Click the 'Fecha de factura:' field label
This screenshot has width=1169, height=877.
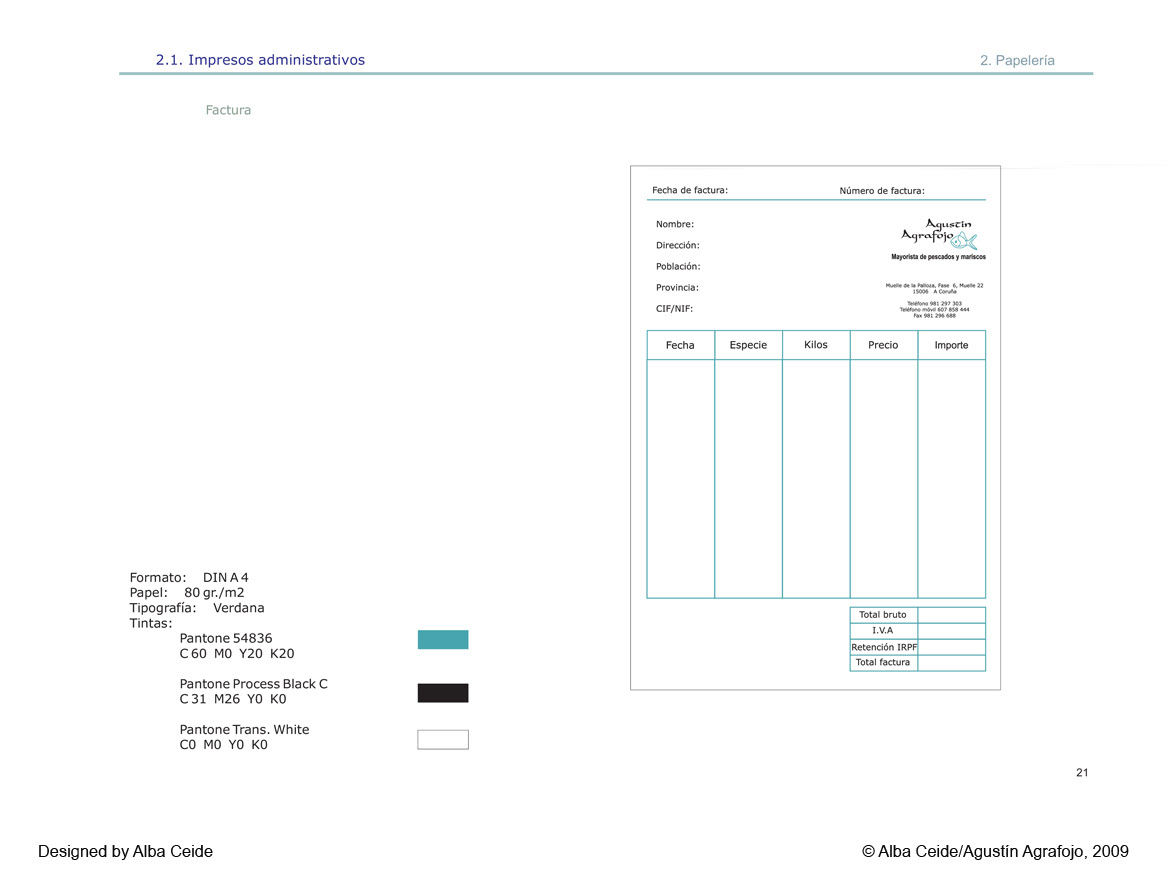(690, 190)
